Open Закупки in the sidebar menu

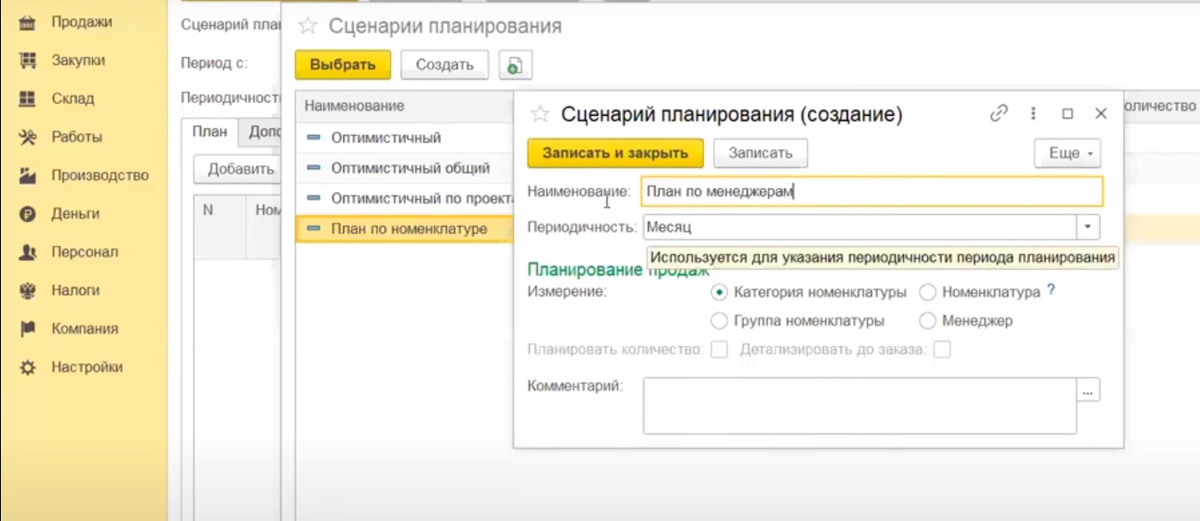[x=78, y=60]
